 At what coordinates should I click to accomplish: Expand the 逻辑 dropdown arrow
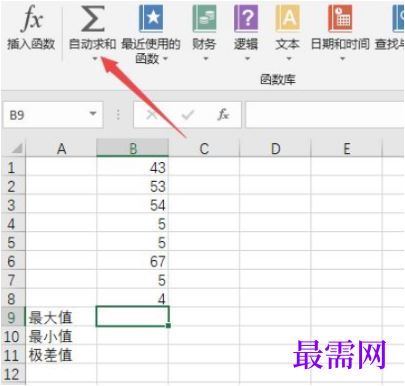coord(247,59)
